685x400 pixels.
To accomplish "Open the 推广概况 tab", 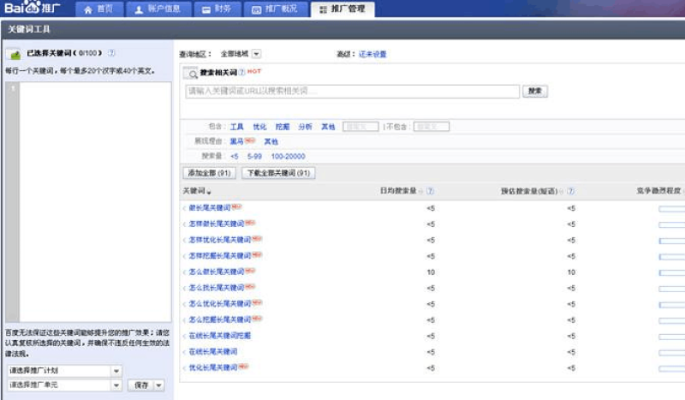I will (276, 9).
